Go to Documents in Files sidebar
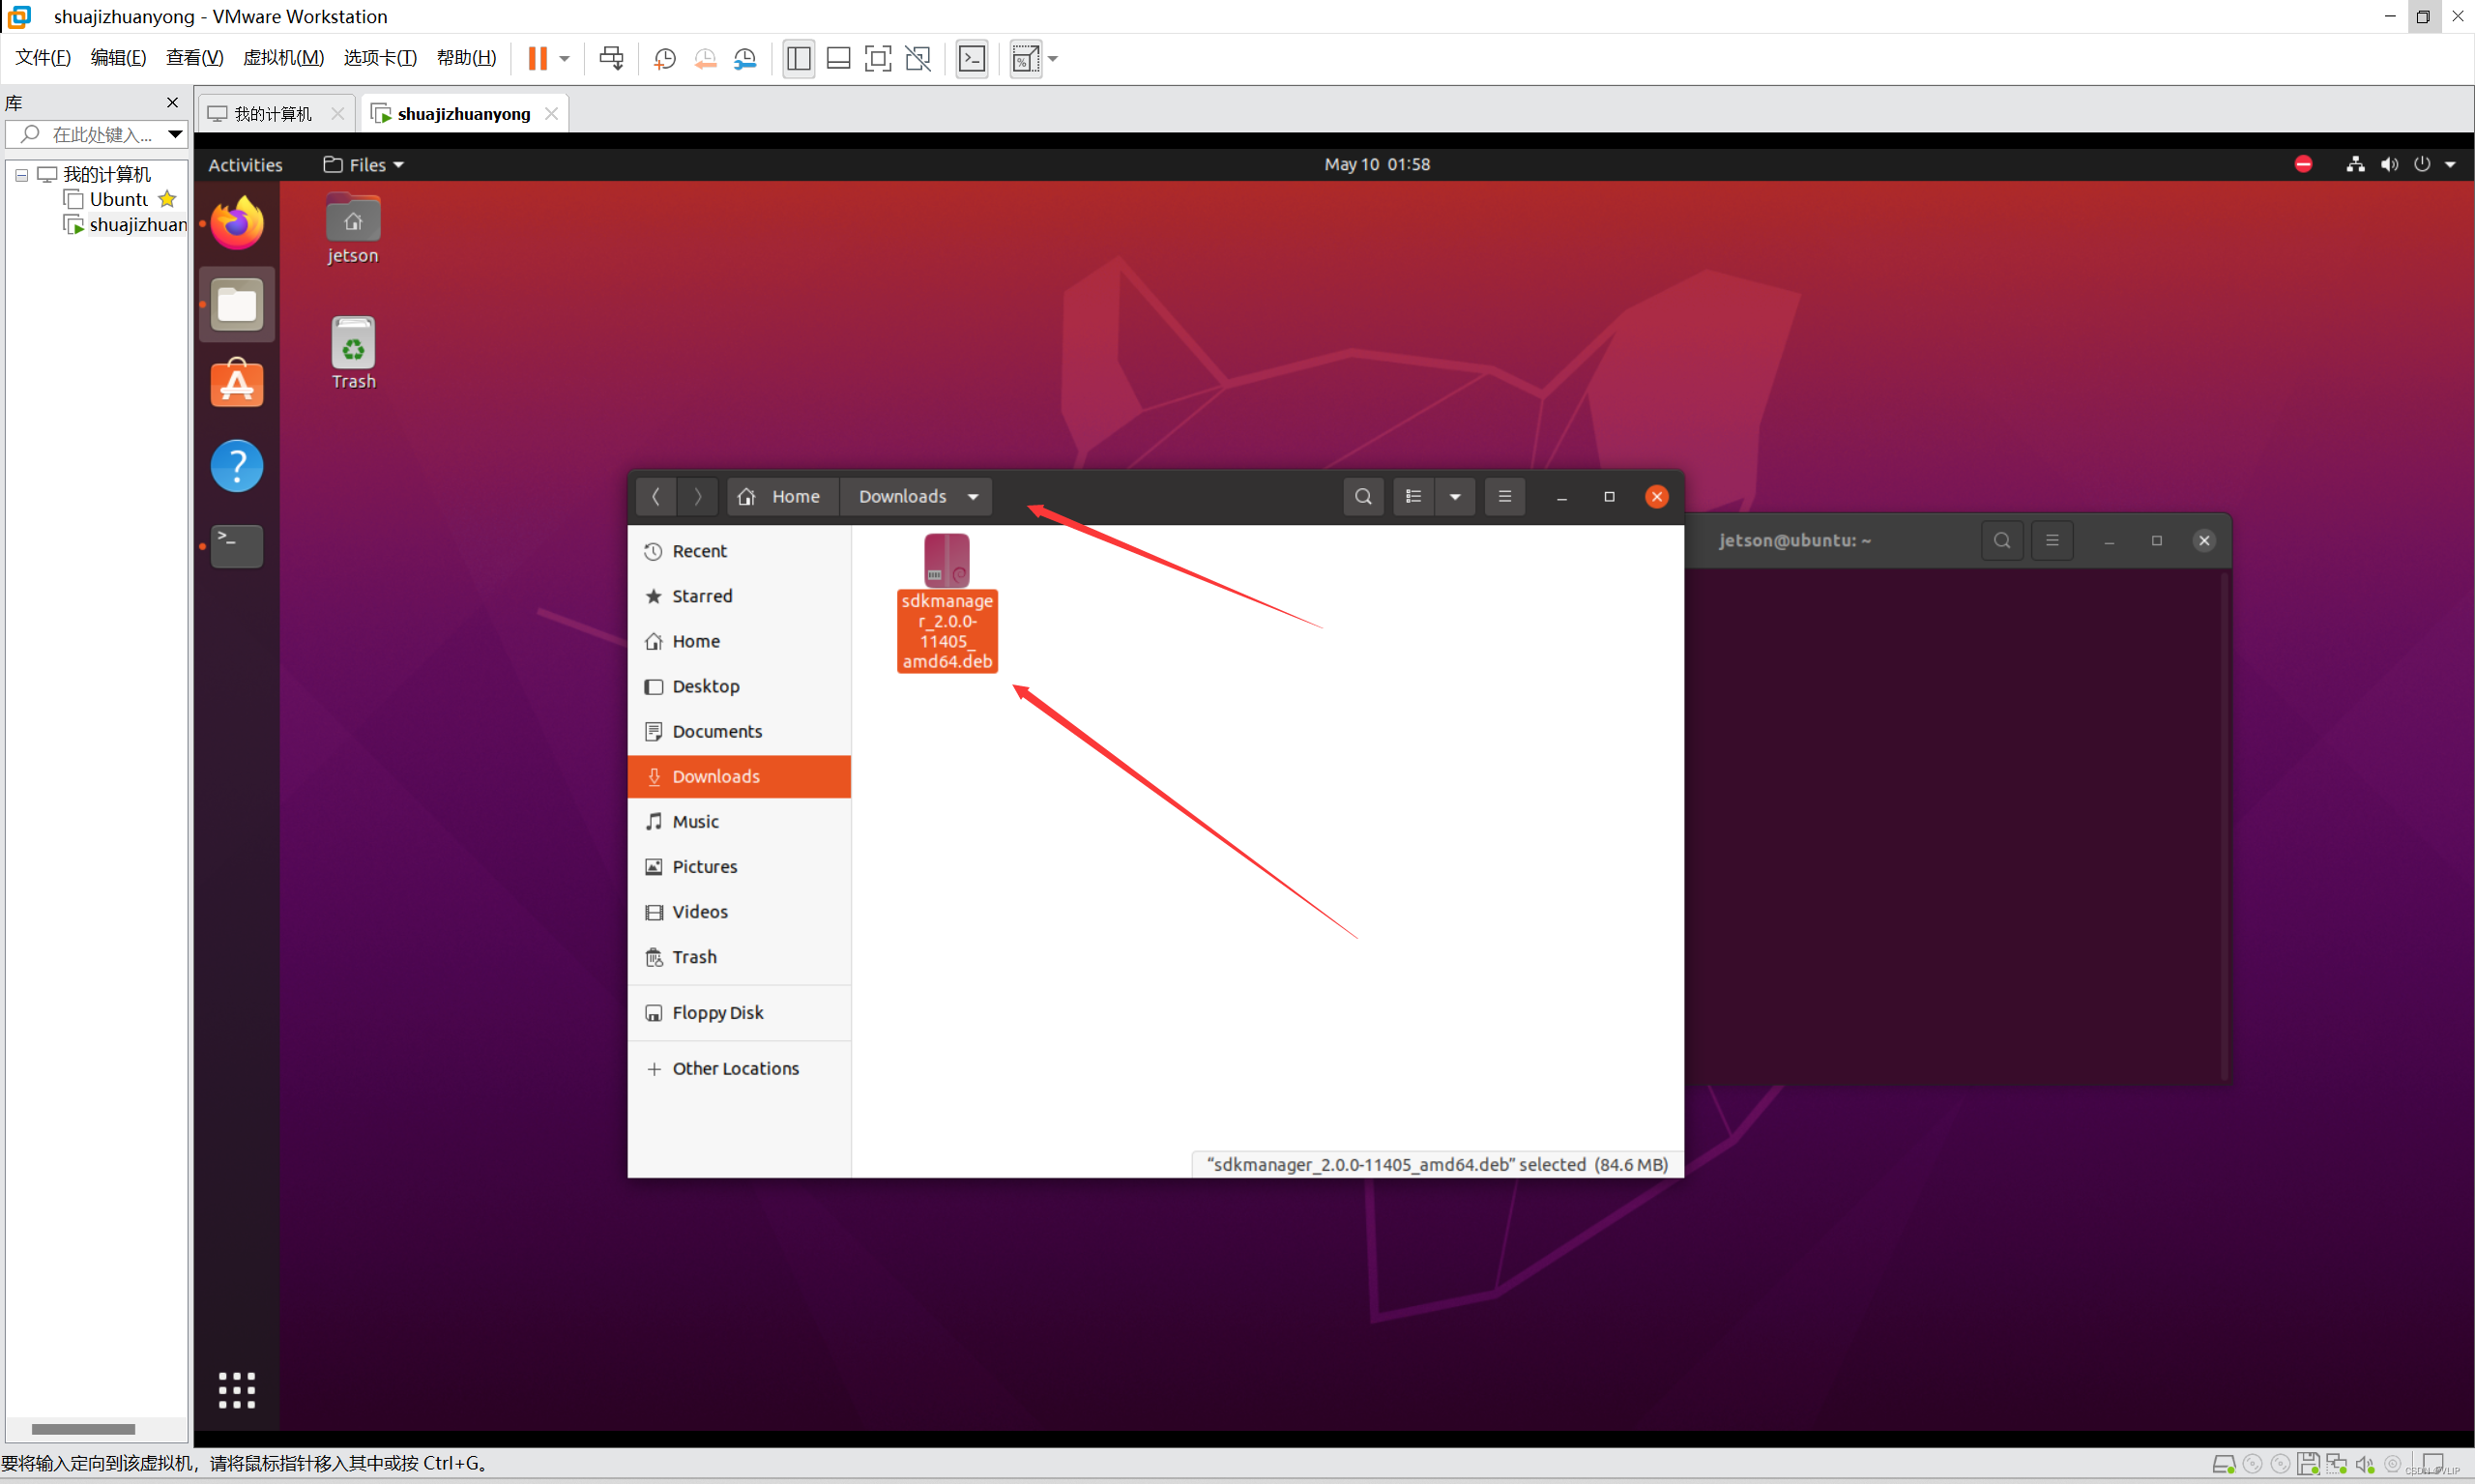 coord(716,731)
